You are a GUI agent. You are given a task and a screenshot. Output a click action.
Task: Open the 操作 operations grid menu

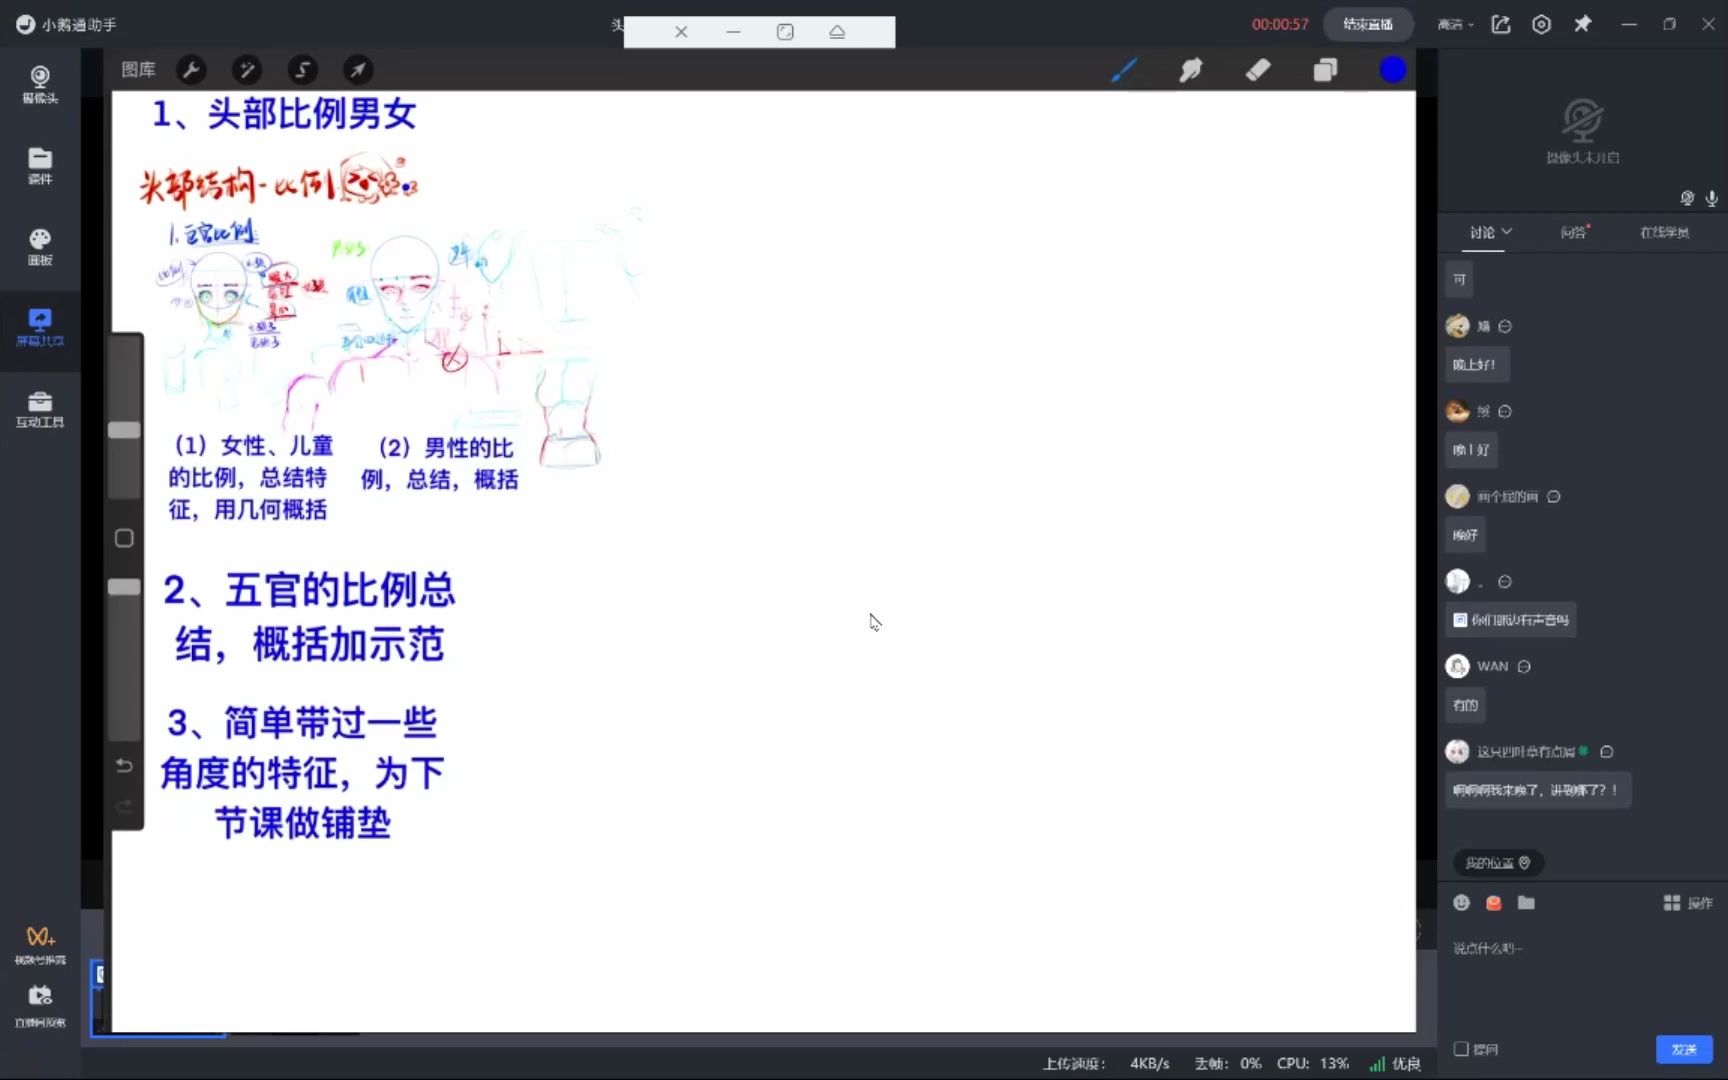pos(1688,903)
